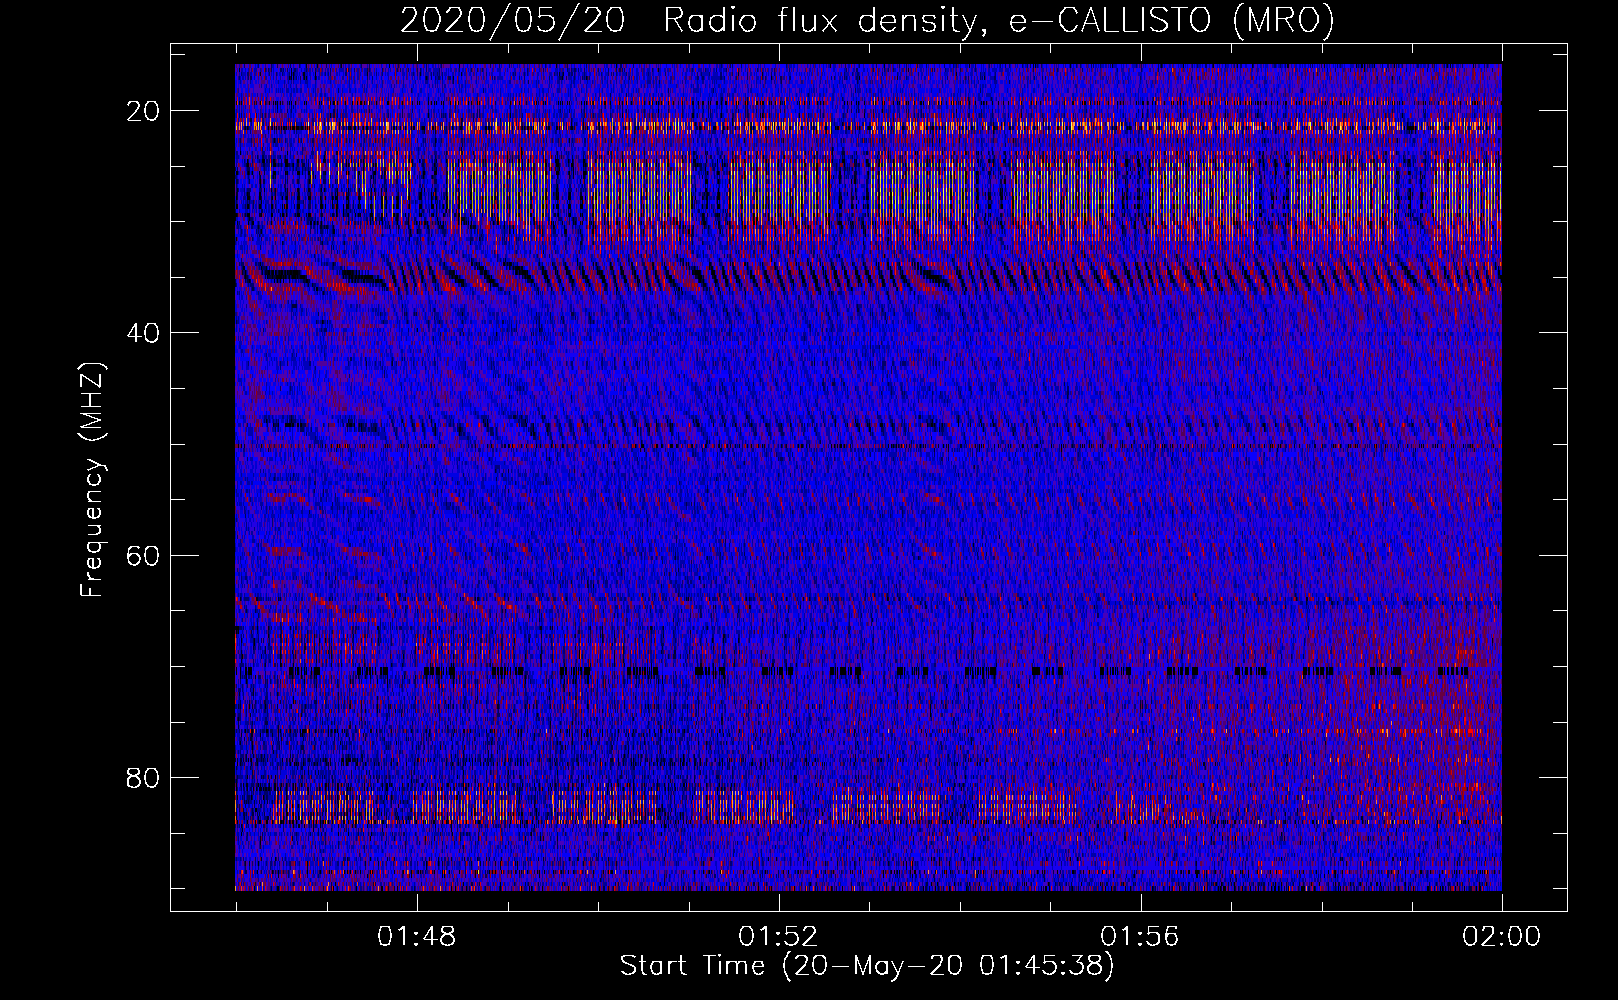Image resolution: width=1618 pixels, height=1000 pixels.
Task: Click the 20 frequency tick label
Action: pyautogui.click(x=144, y=111)
